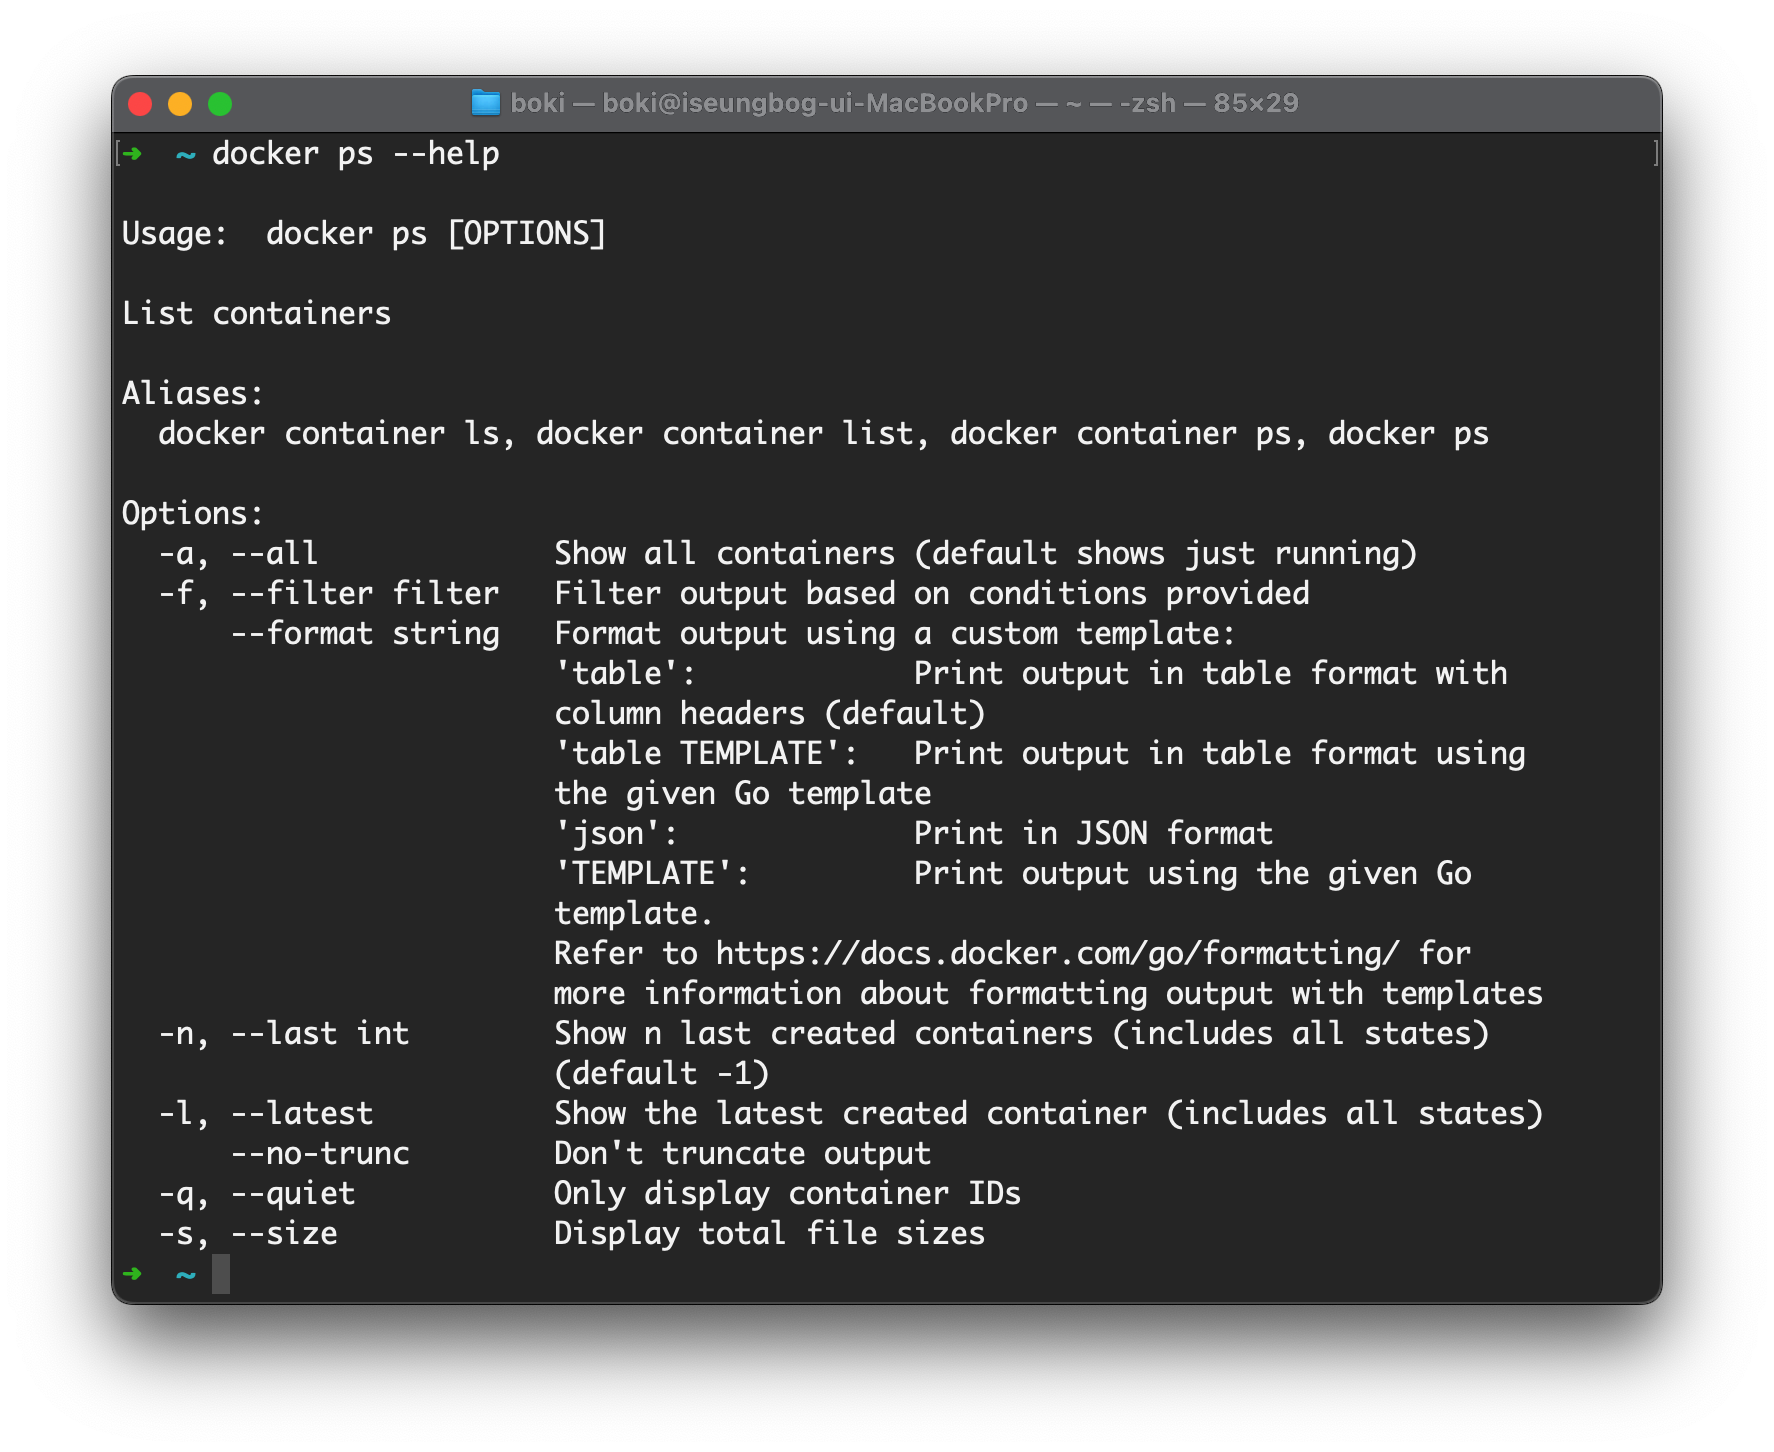Screen dimensions: 1774x1452
Task: Click the '-s, --size' option flag
Action: tap(248, 1234)
